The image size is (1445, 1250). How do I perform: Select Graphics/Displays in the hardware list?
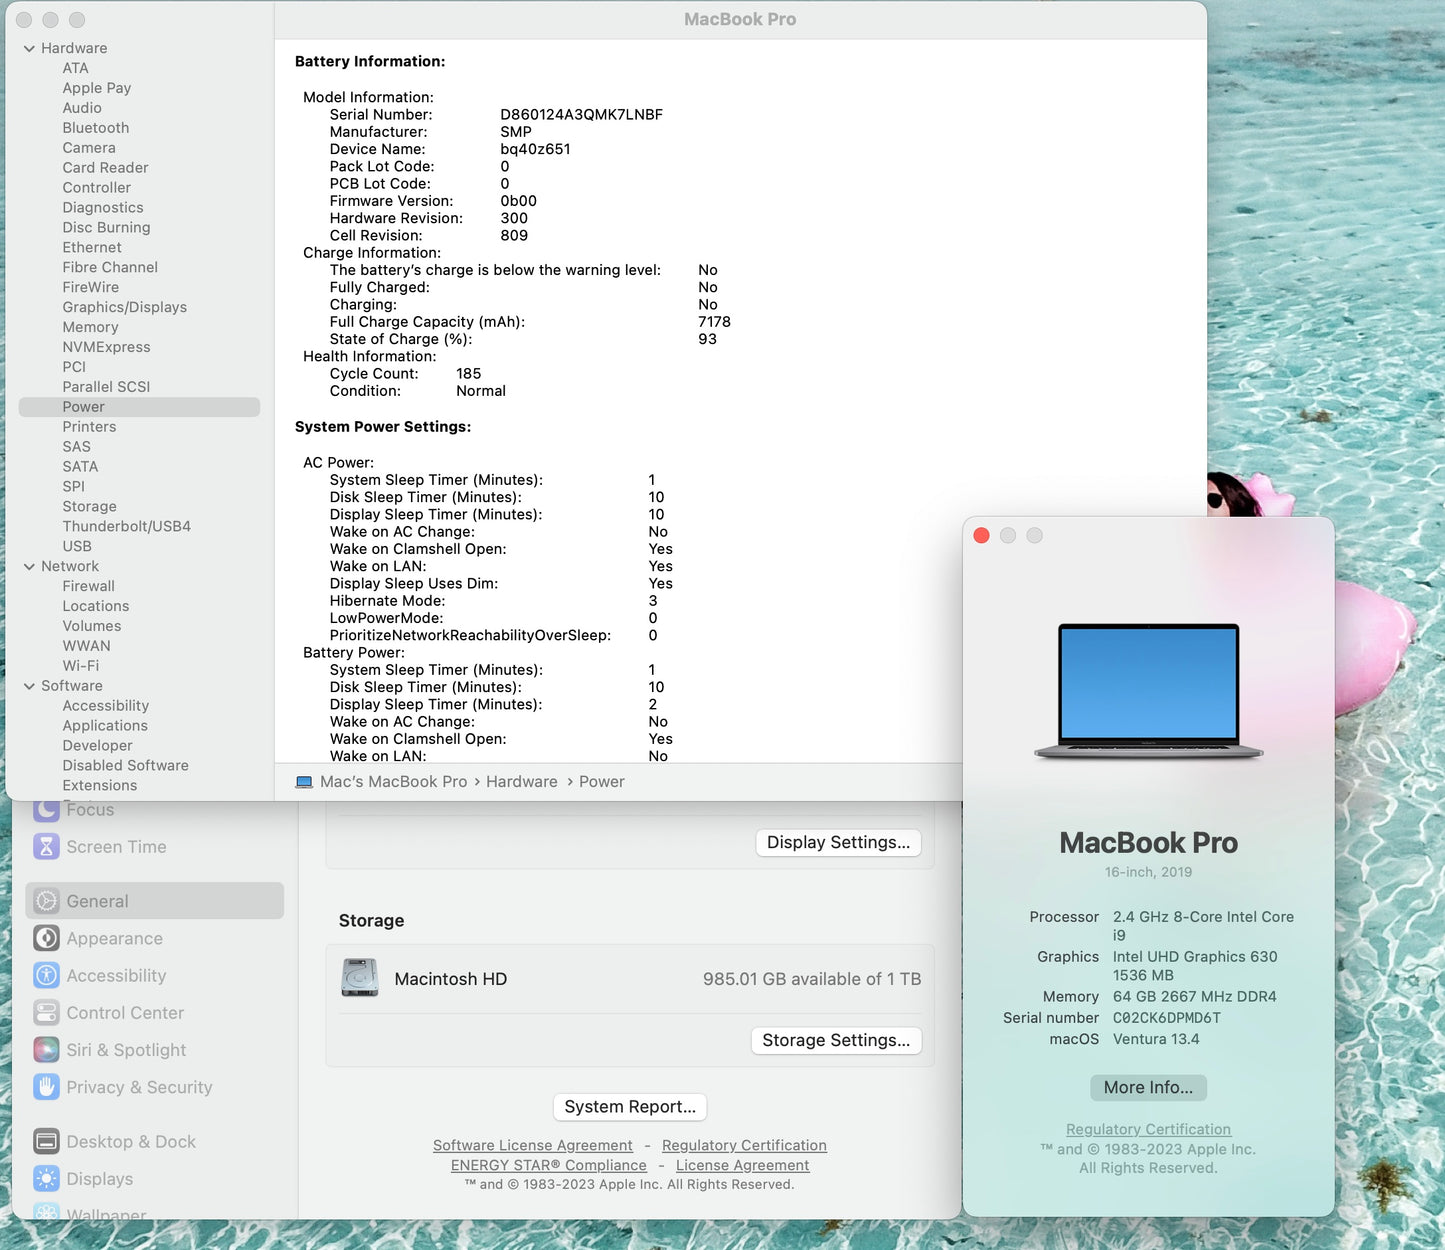point(124,307)
